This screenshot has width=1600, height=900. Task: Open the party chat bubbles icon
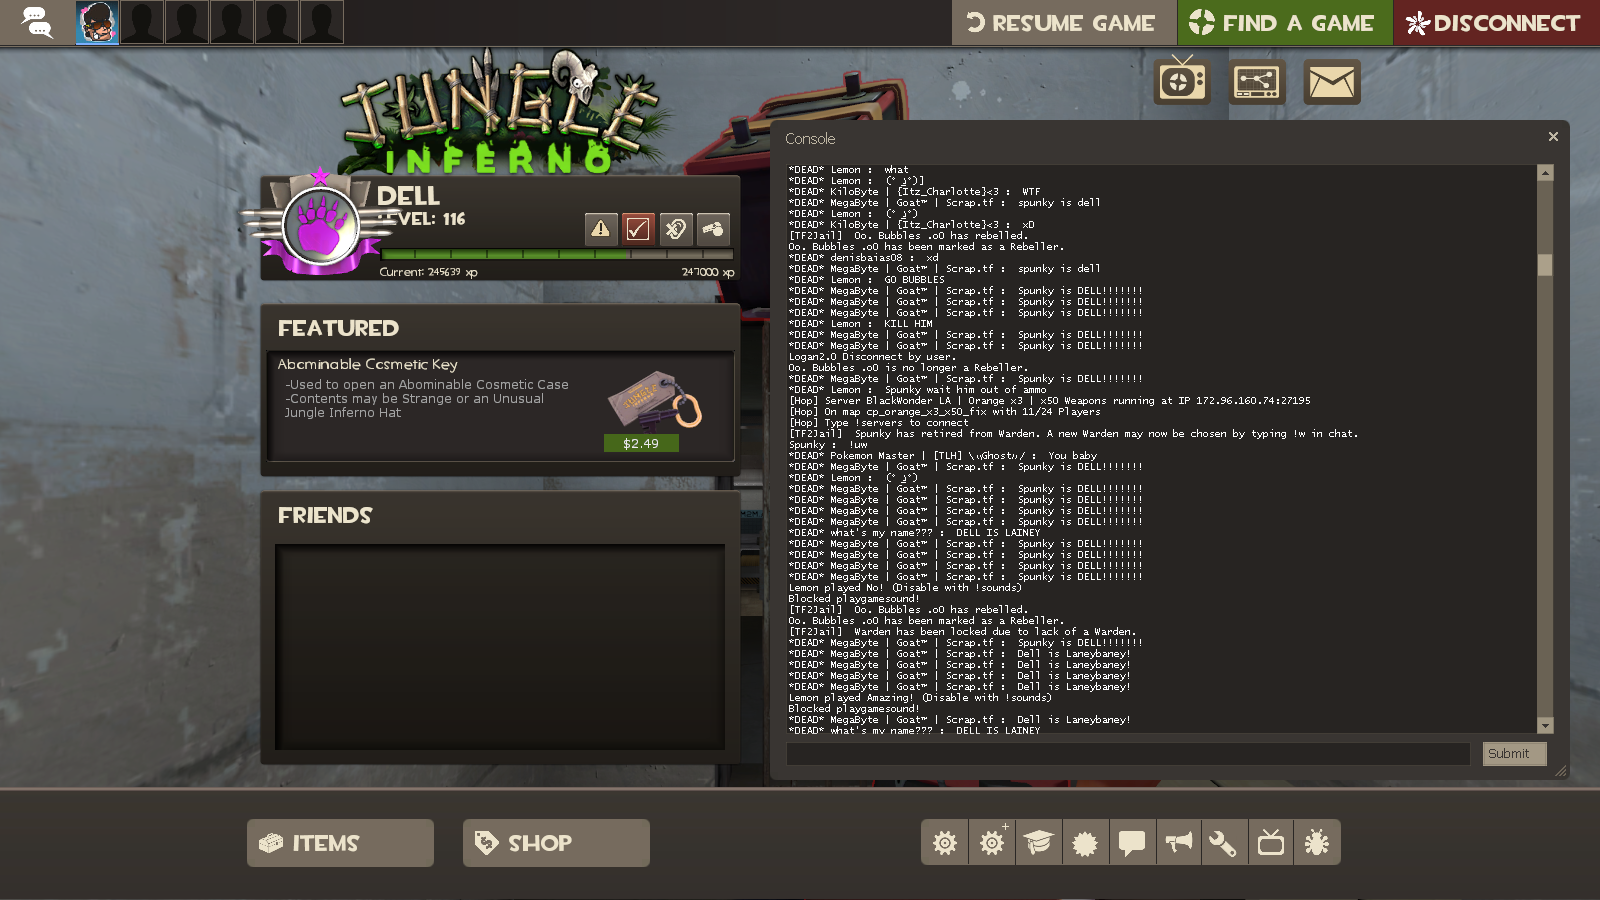pos(37,22)
